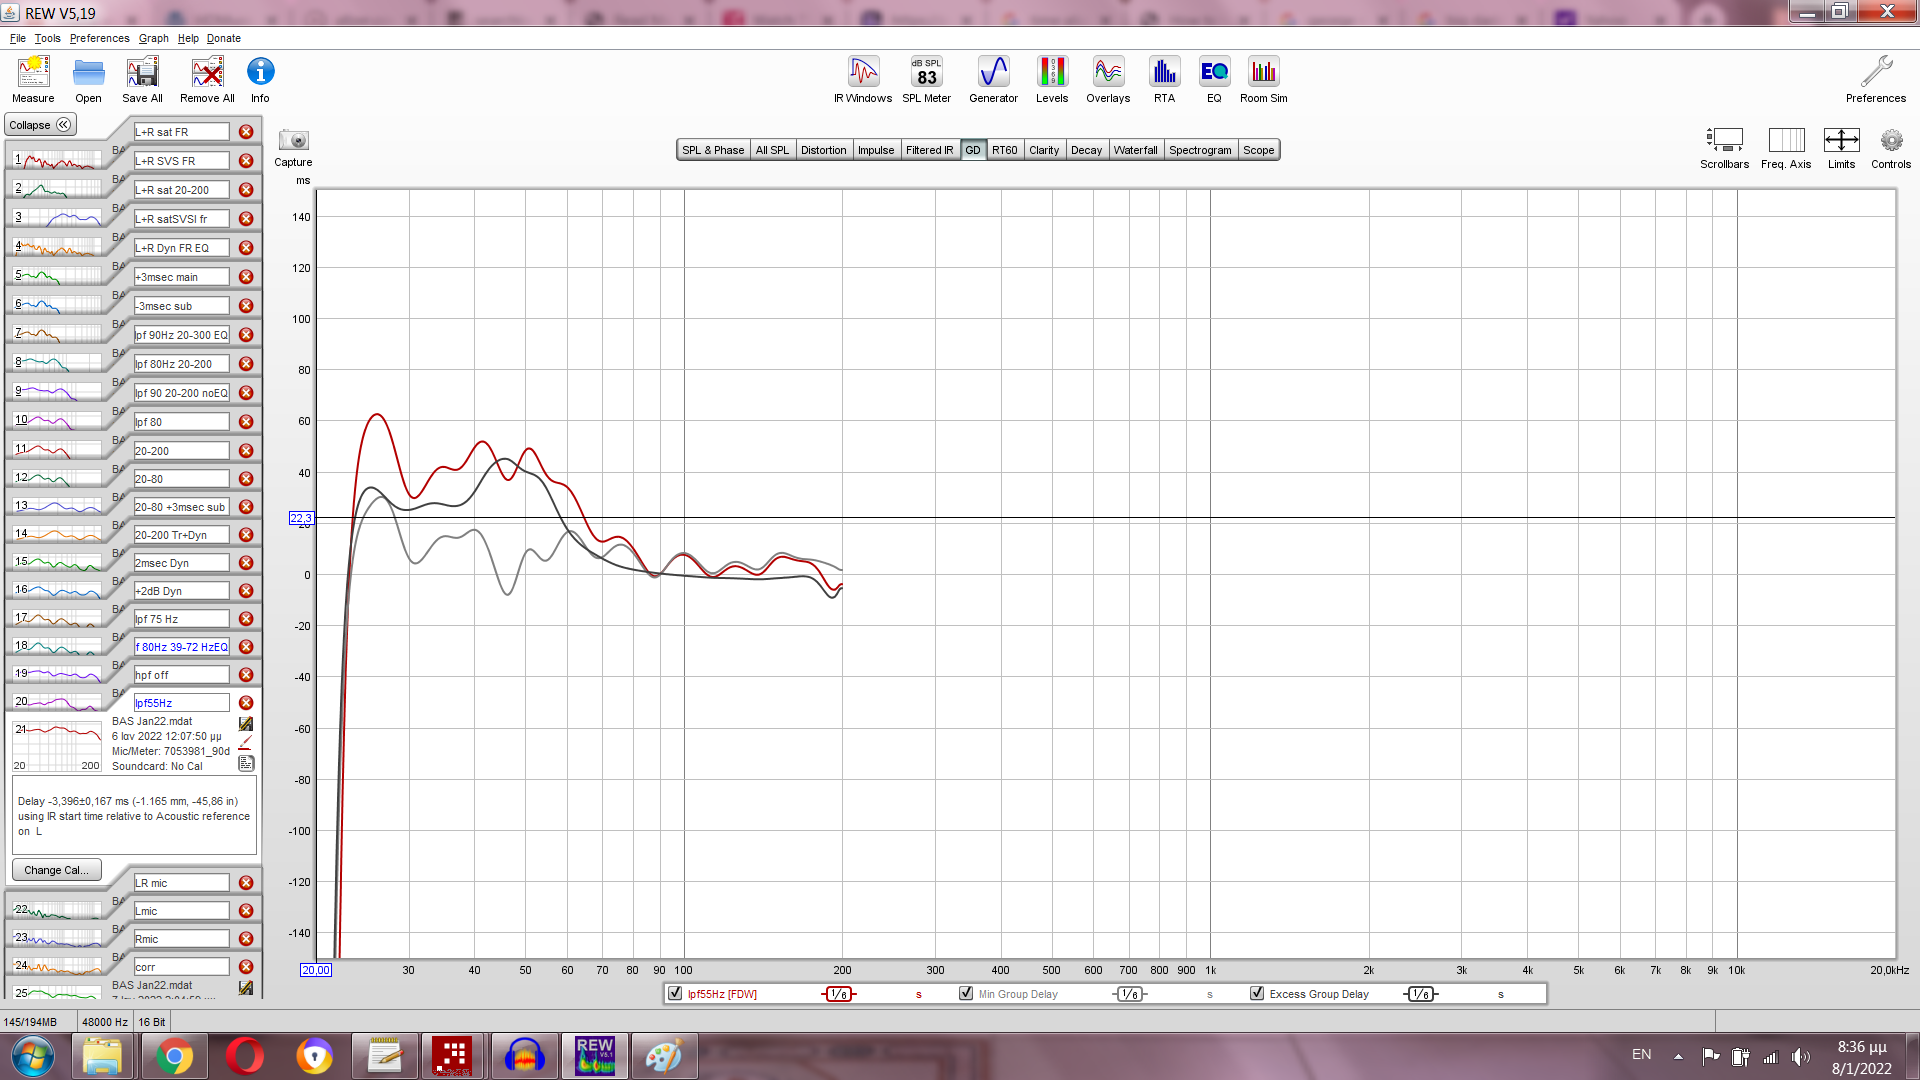Toggle the Min Group Delay checkbox
The width and height of the screenshot is (1920, 1080).
[x=966, y=993]
